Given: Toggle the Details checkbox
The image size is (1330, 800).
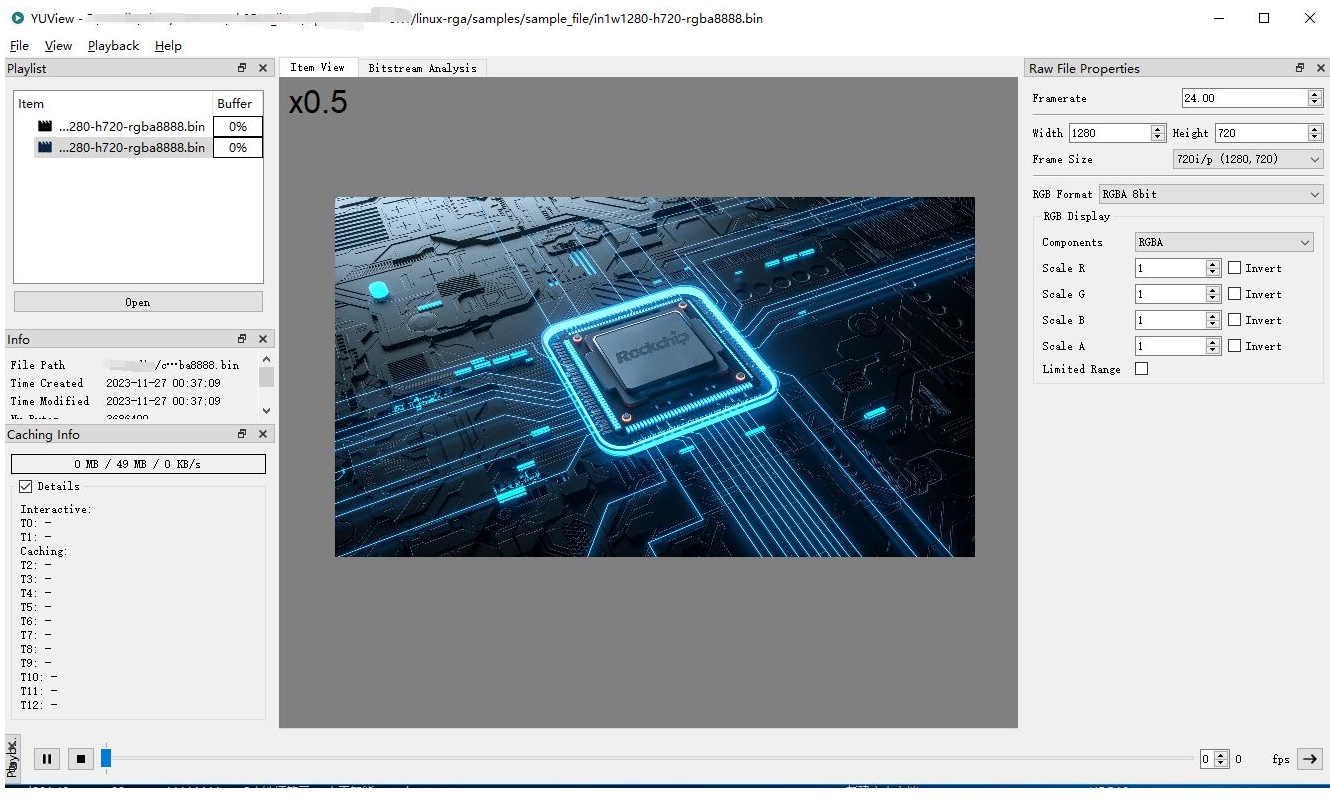Looking at the screenshot, I should click(x=26, y=486).
